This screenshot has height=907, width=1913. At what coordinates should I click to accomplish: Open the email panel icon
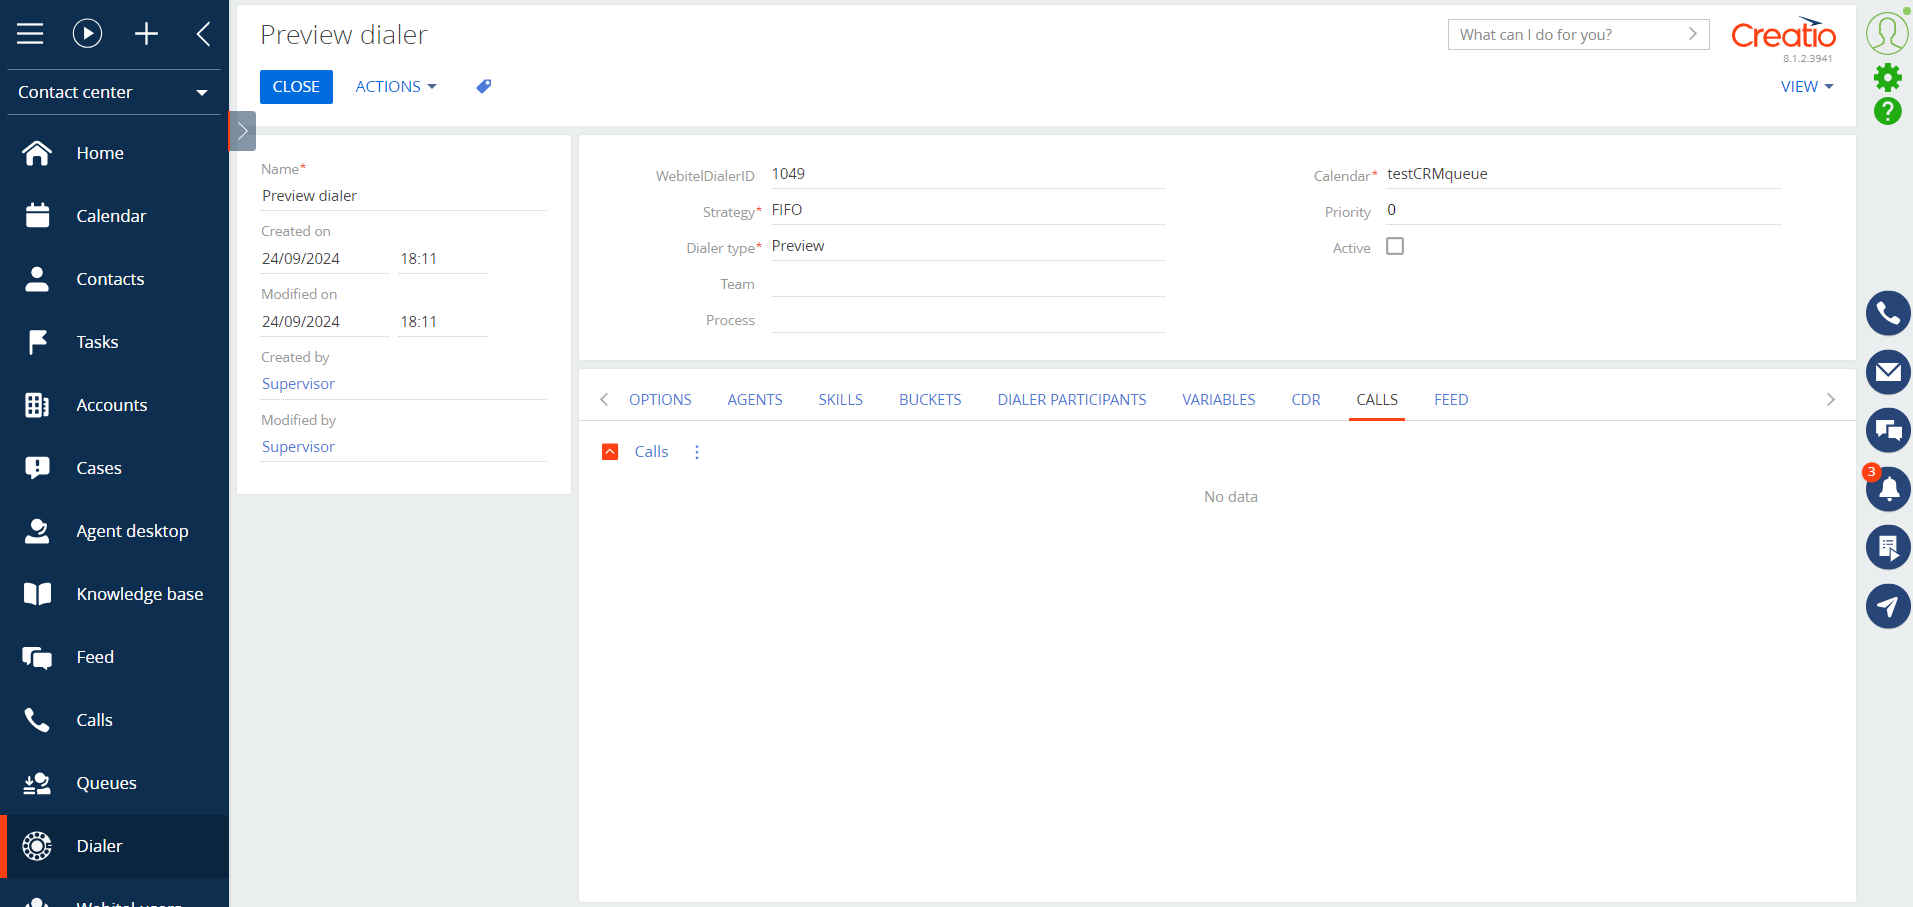[x=1888, y=372]
